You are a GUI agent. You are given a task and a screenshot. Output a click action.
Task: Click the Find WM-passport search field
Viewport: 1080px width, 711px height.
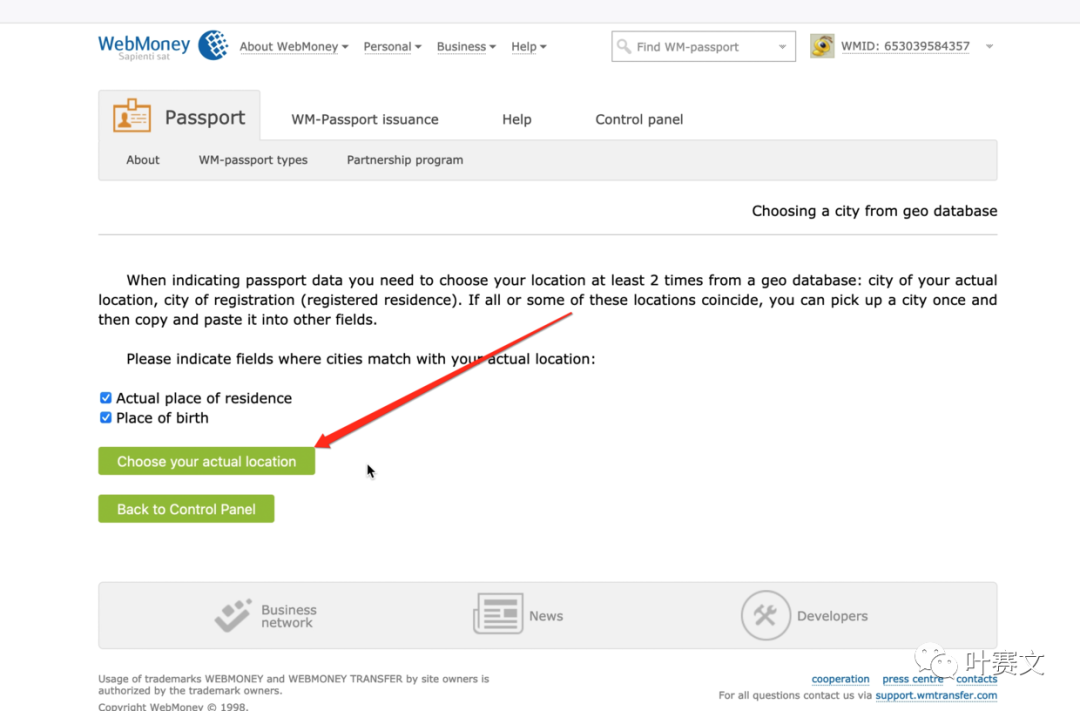click(702, 47)
